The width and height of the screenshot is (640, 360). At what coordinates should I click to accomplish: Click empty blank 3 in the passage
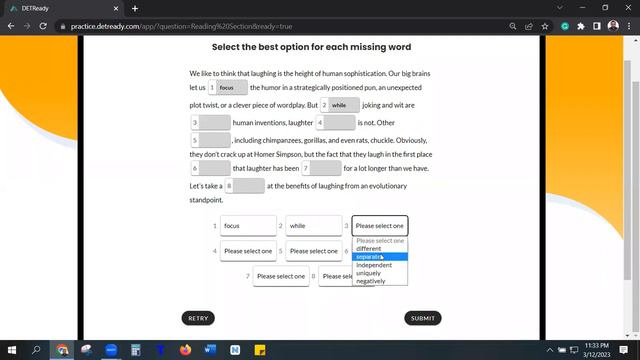click(211, 122)
